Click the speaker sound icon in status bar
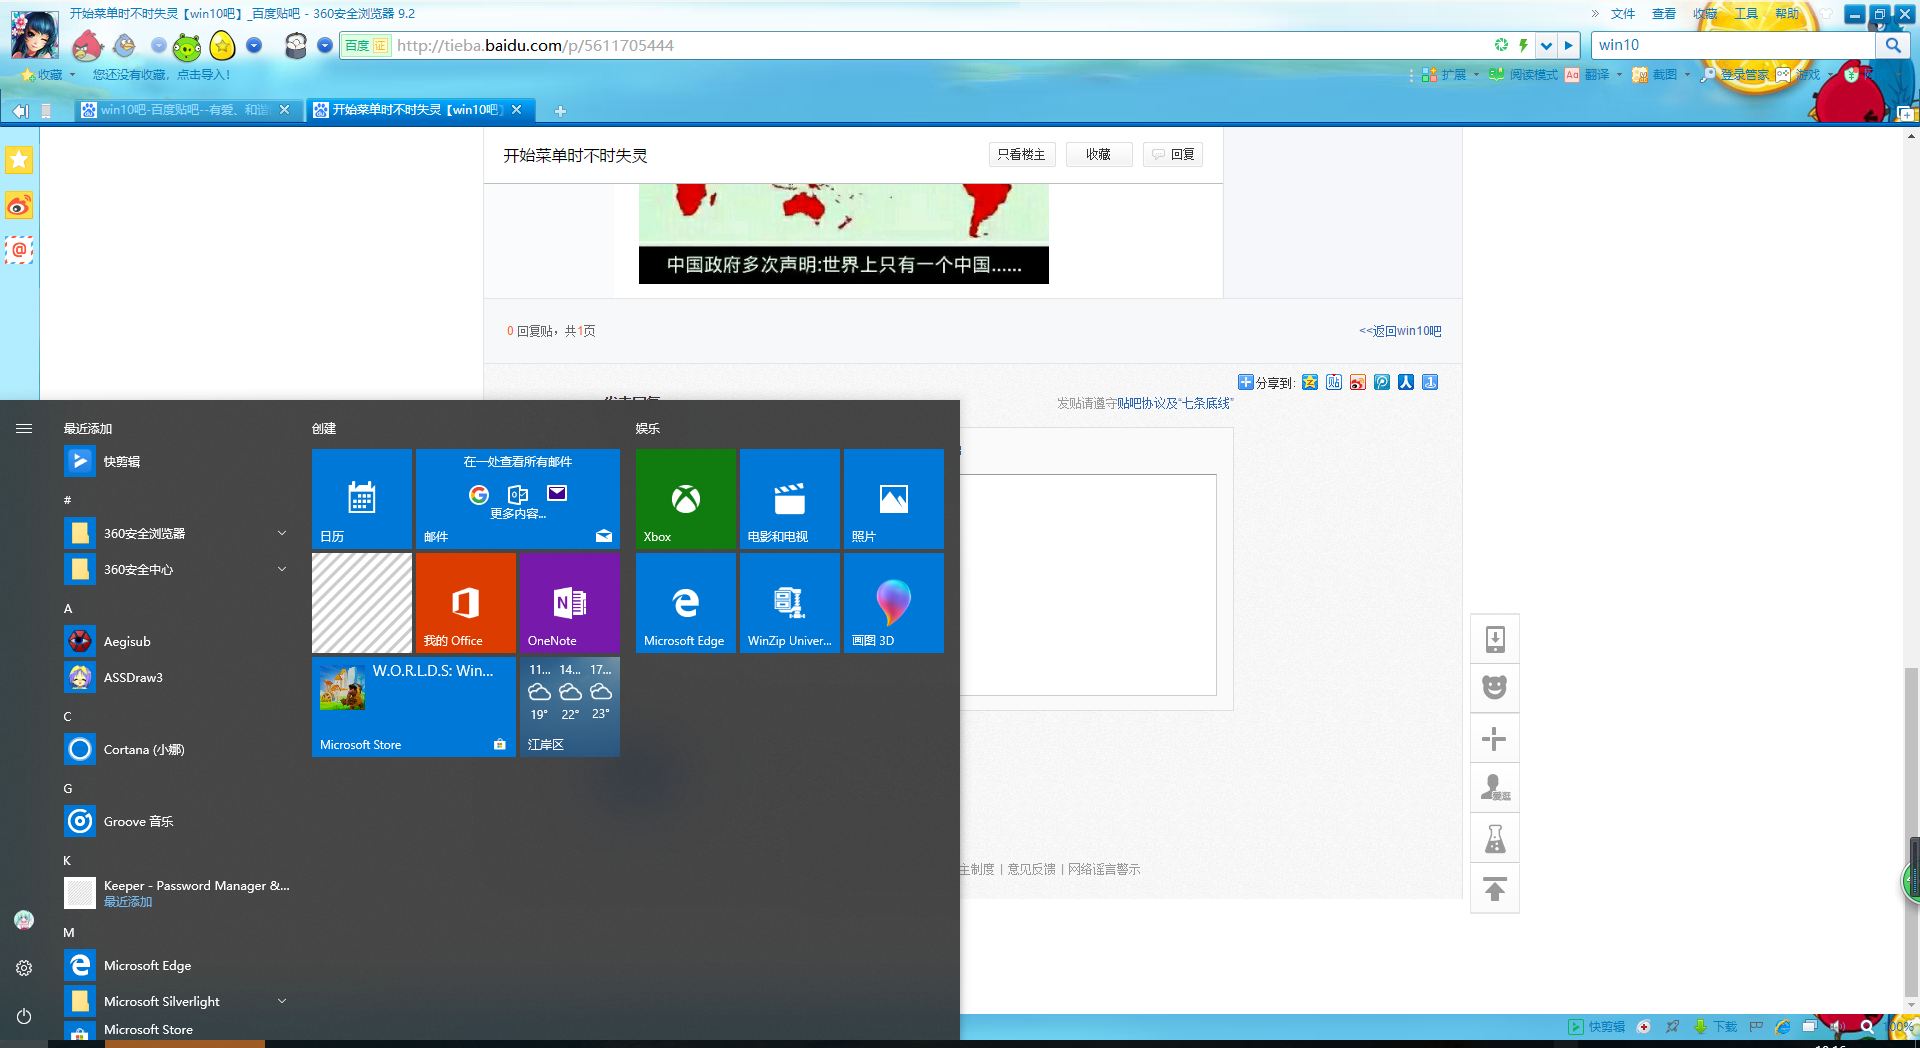Viewport: 1920px width, 1048px height. tap(1837, 1027)
